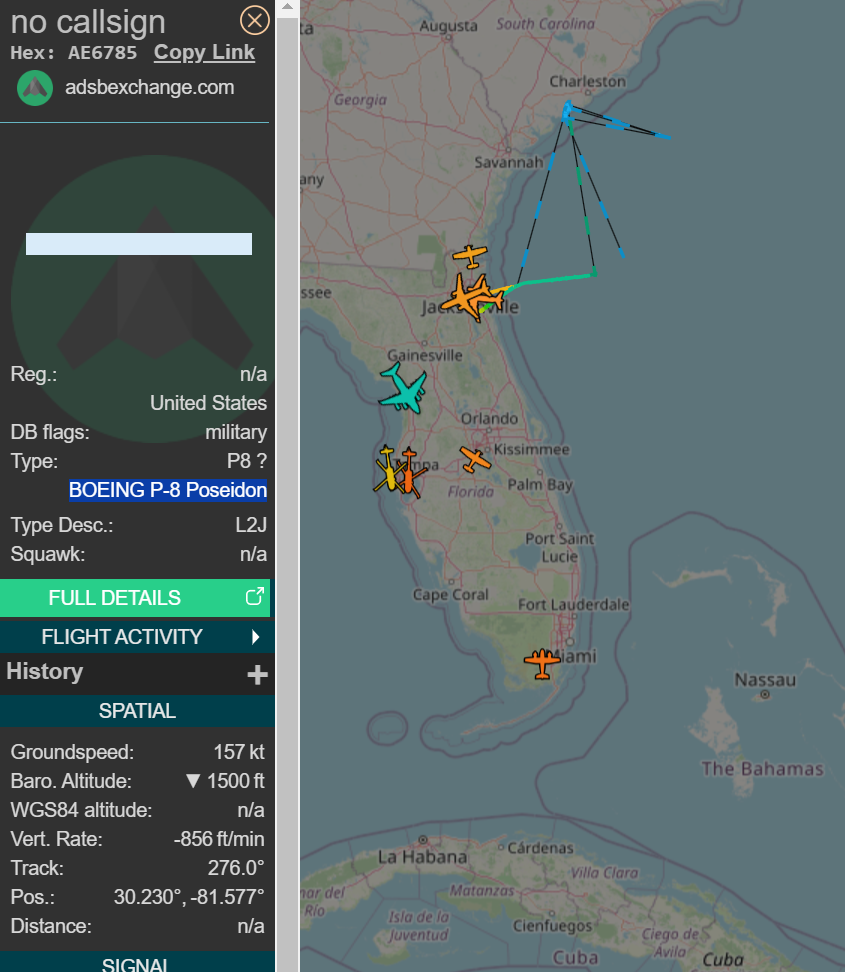Click the Groundspeed 157 kt value
This screenshot has height=972, width=845.
239,752
